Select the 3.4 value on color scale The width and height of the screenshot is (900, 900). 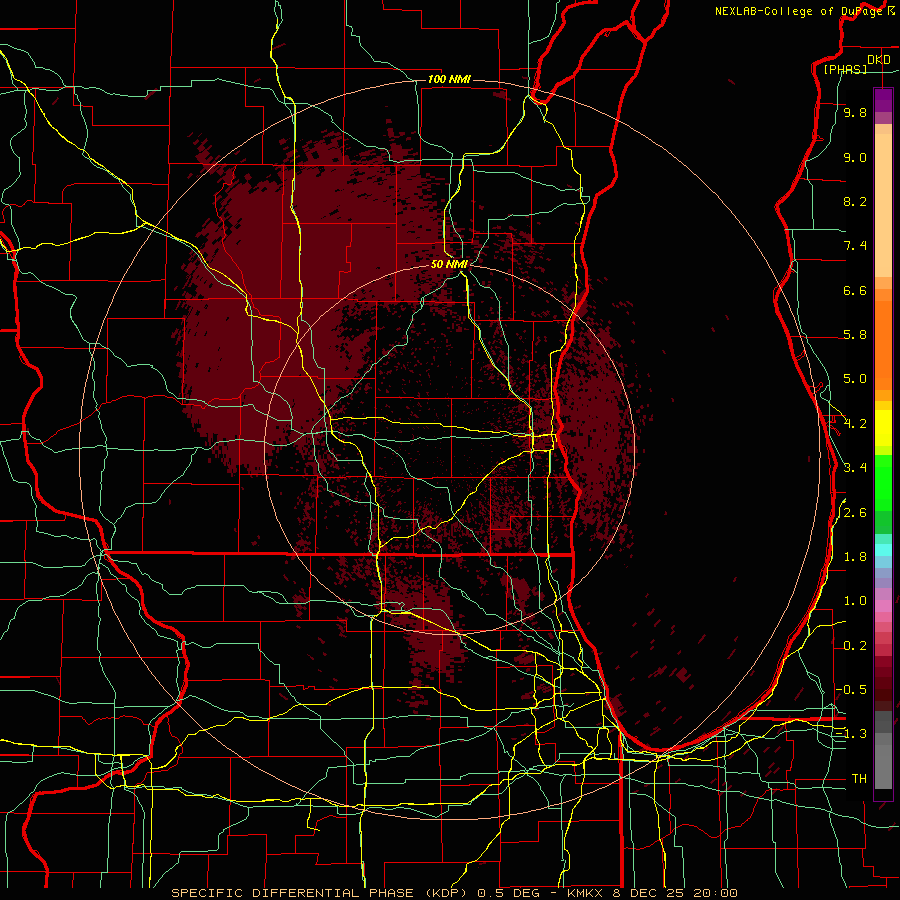pyautogui.click(x=855, y=468)
